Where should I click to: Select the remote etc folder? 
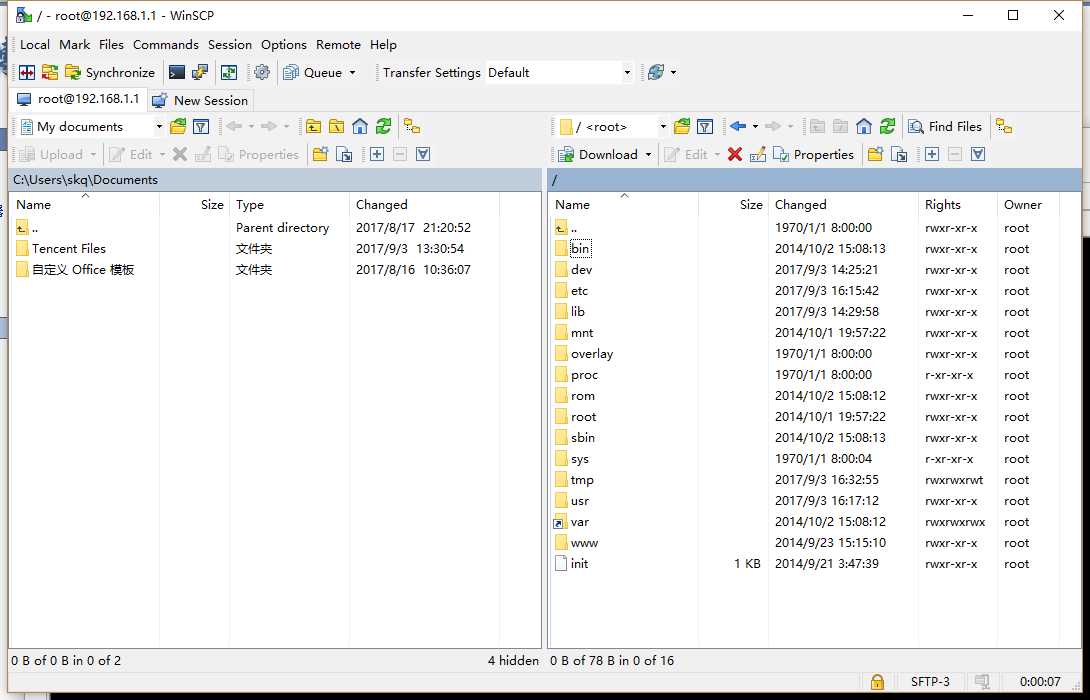coord(579,291)
